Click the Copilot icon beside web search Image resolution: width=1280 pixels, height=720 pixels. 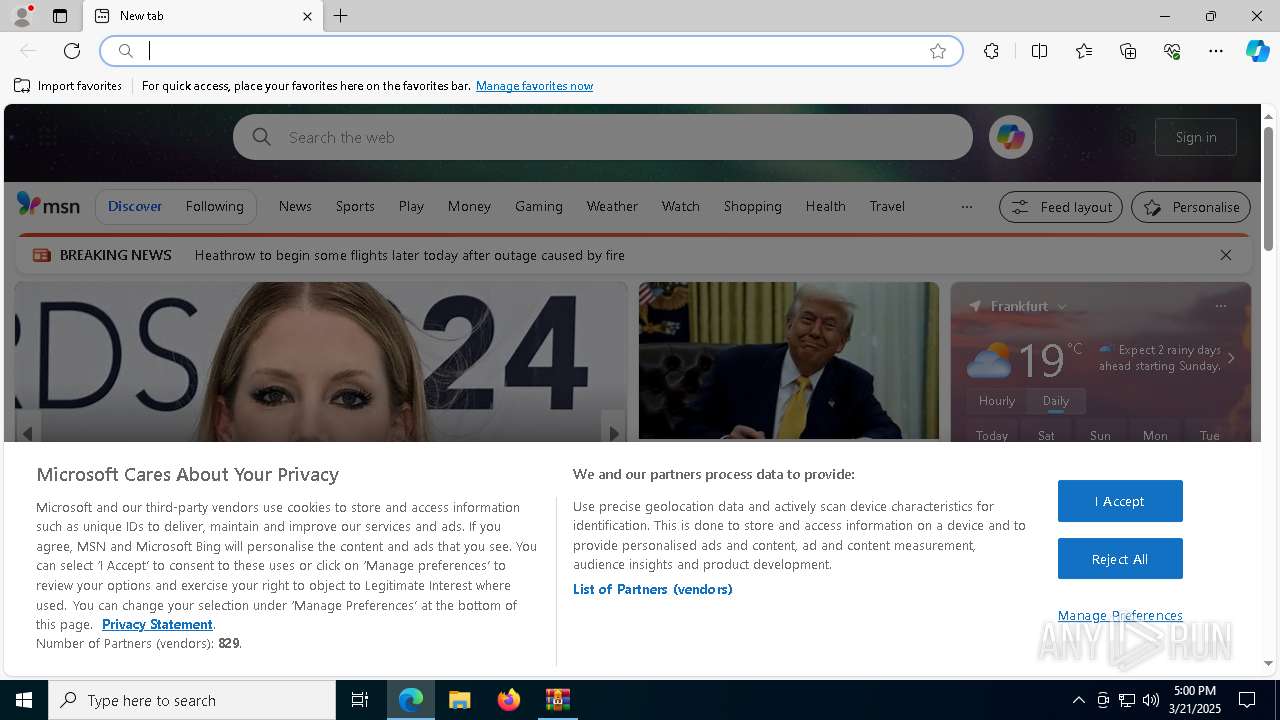coord(1010,137)
